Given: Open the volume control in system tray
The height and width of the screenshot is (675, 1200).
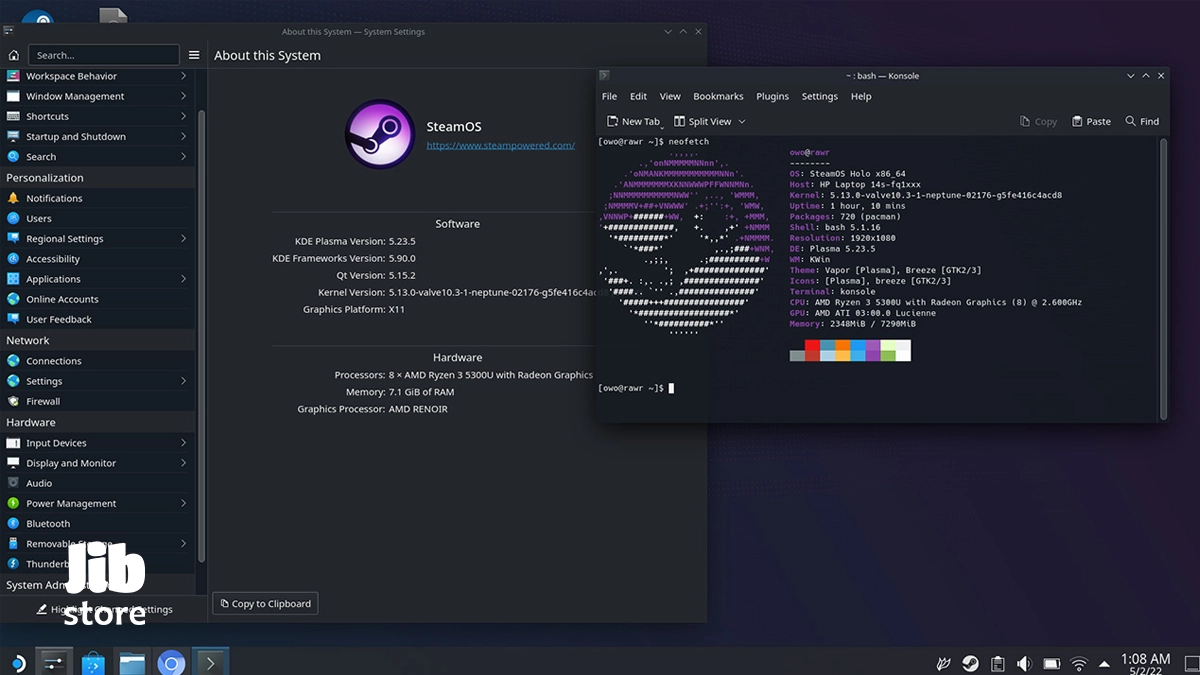Looking at the screenshot, I should tap(1024, 663).
